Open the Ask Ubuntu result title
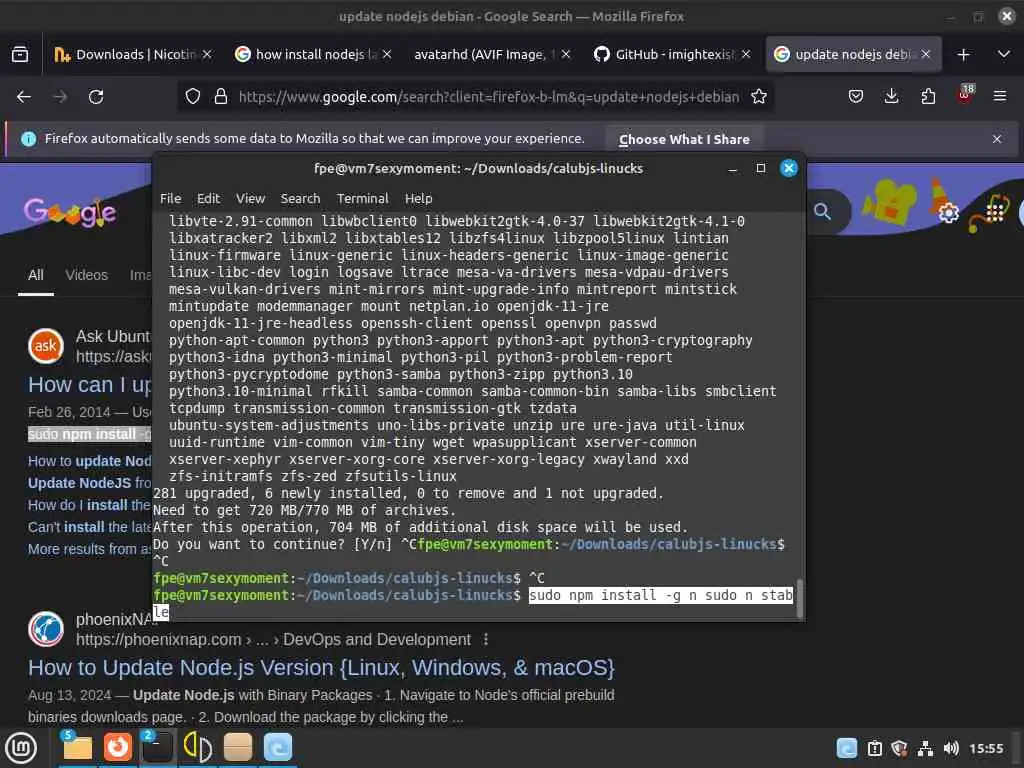The width and height of the screenshot is (1024, 768). coord(89,385)
